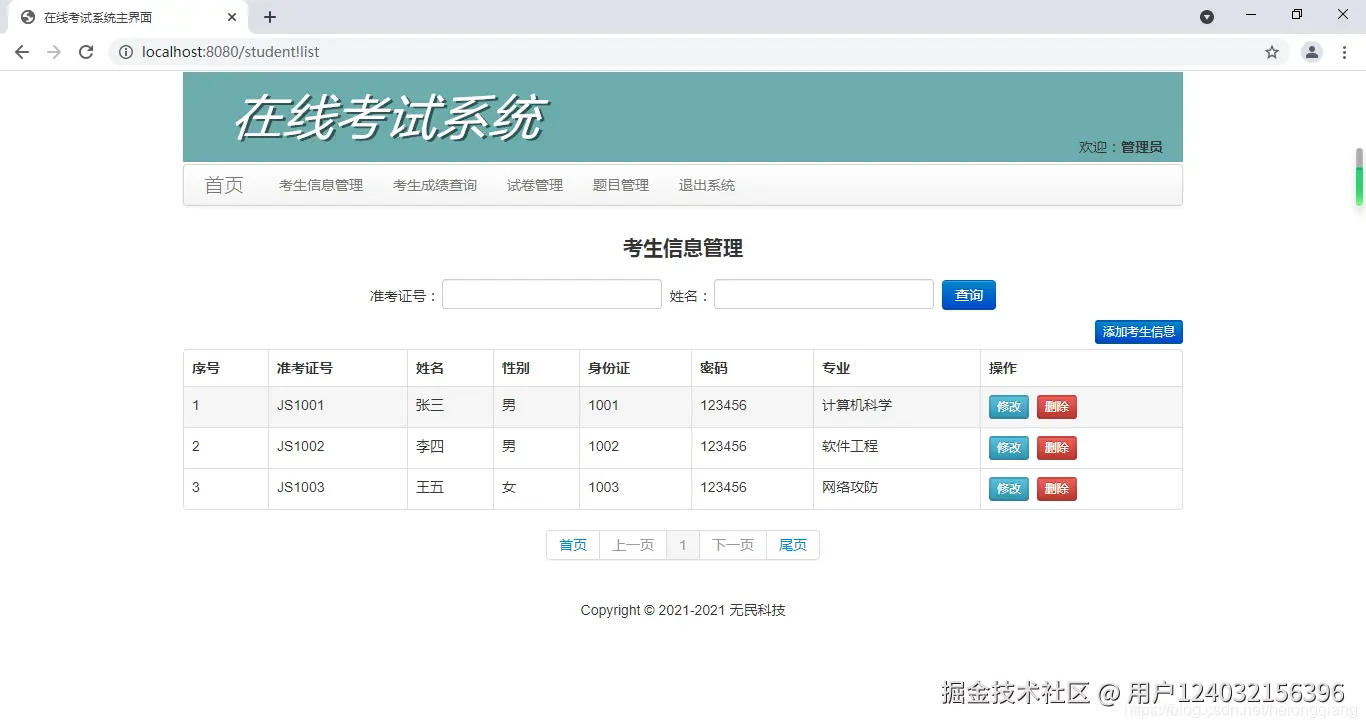
Task: Click 上一页 in the pagination
Action: 633,545
